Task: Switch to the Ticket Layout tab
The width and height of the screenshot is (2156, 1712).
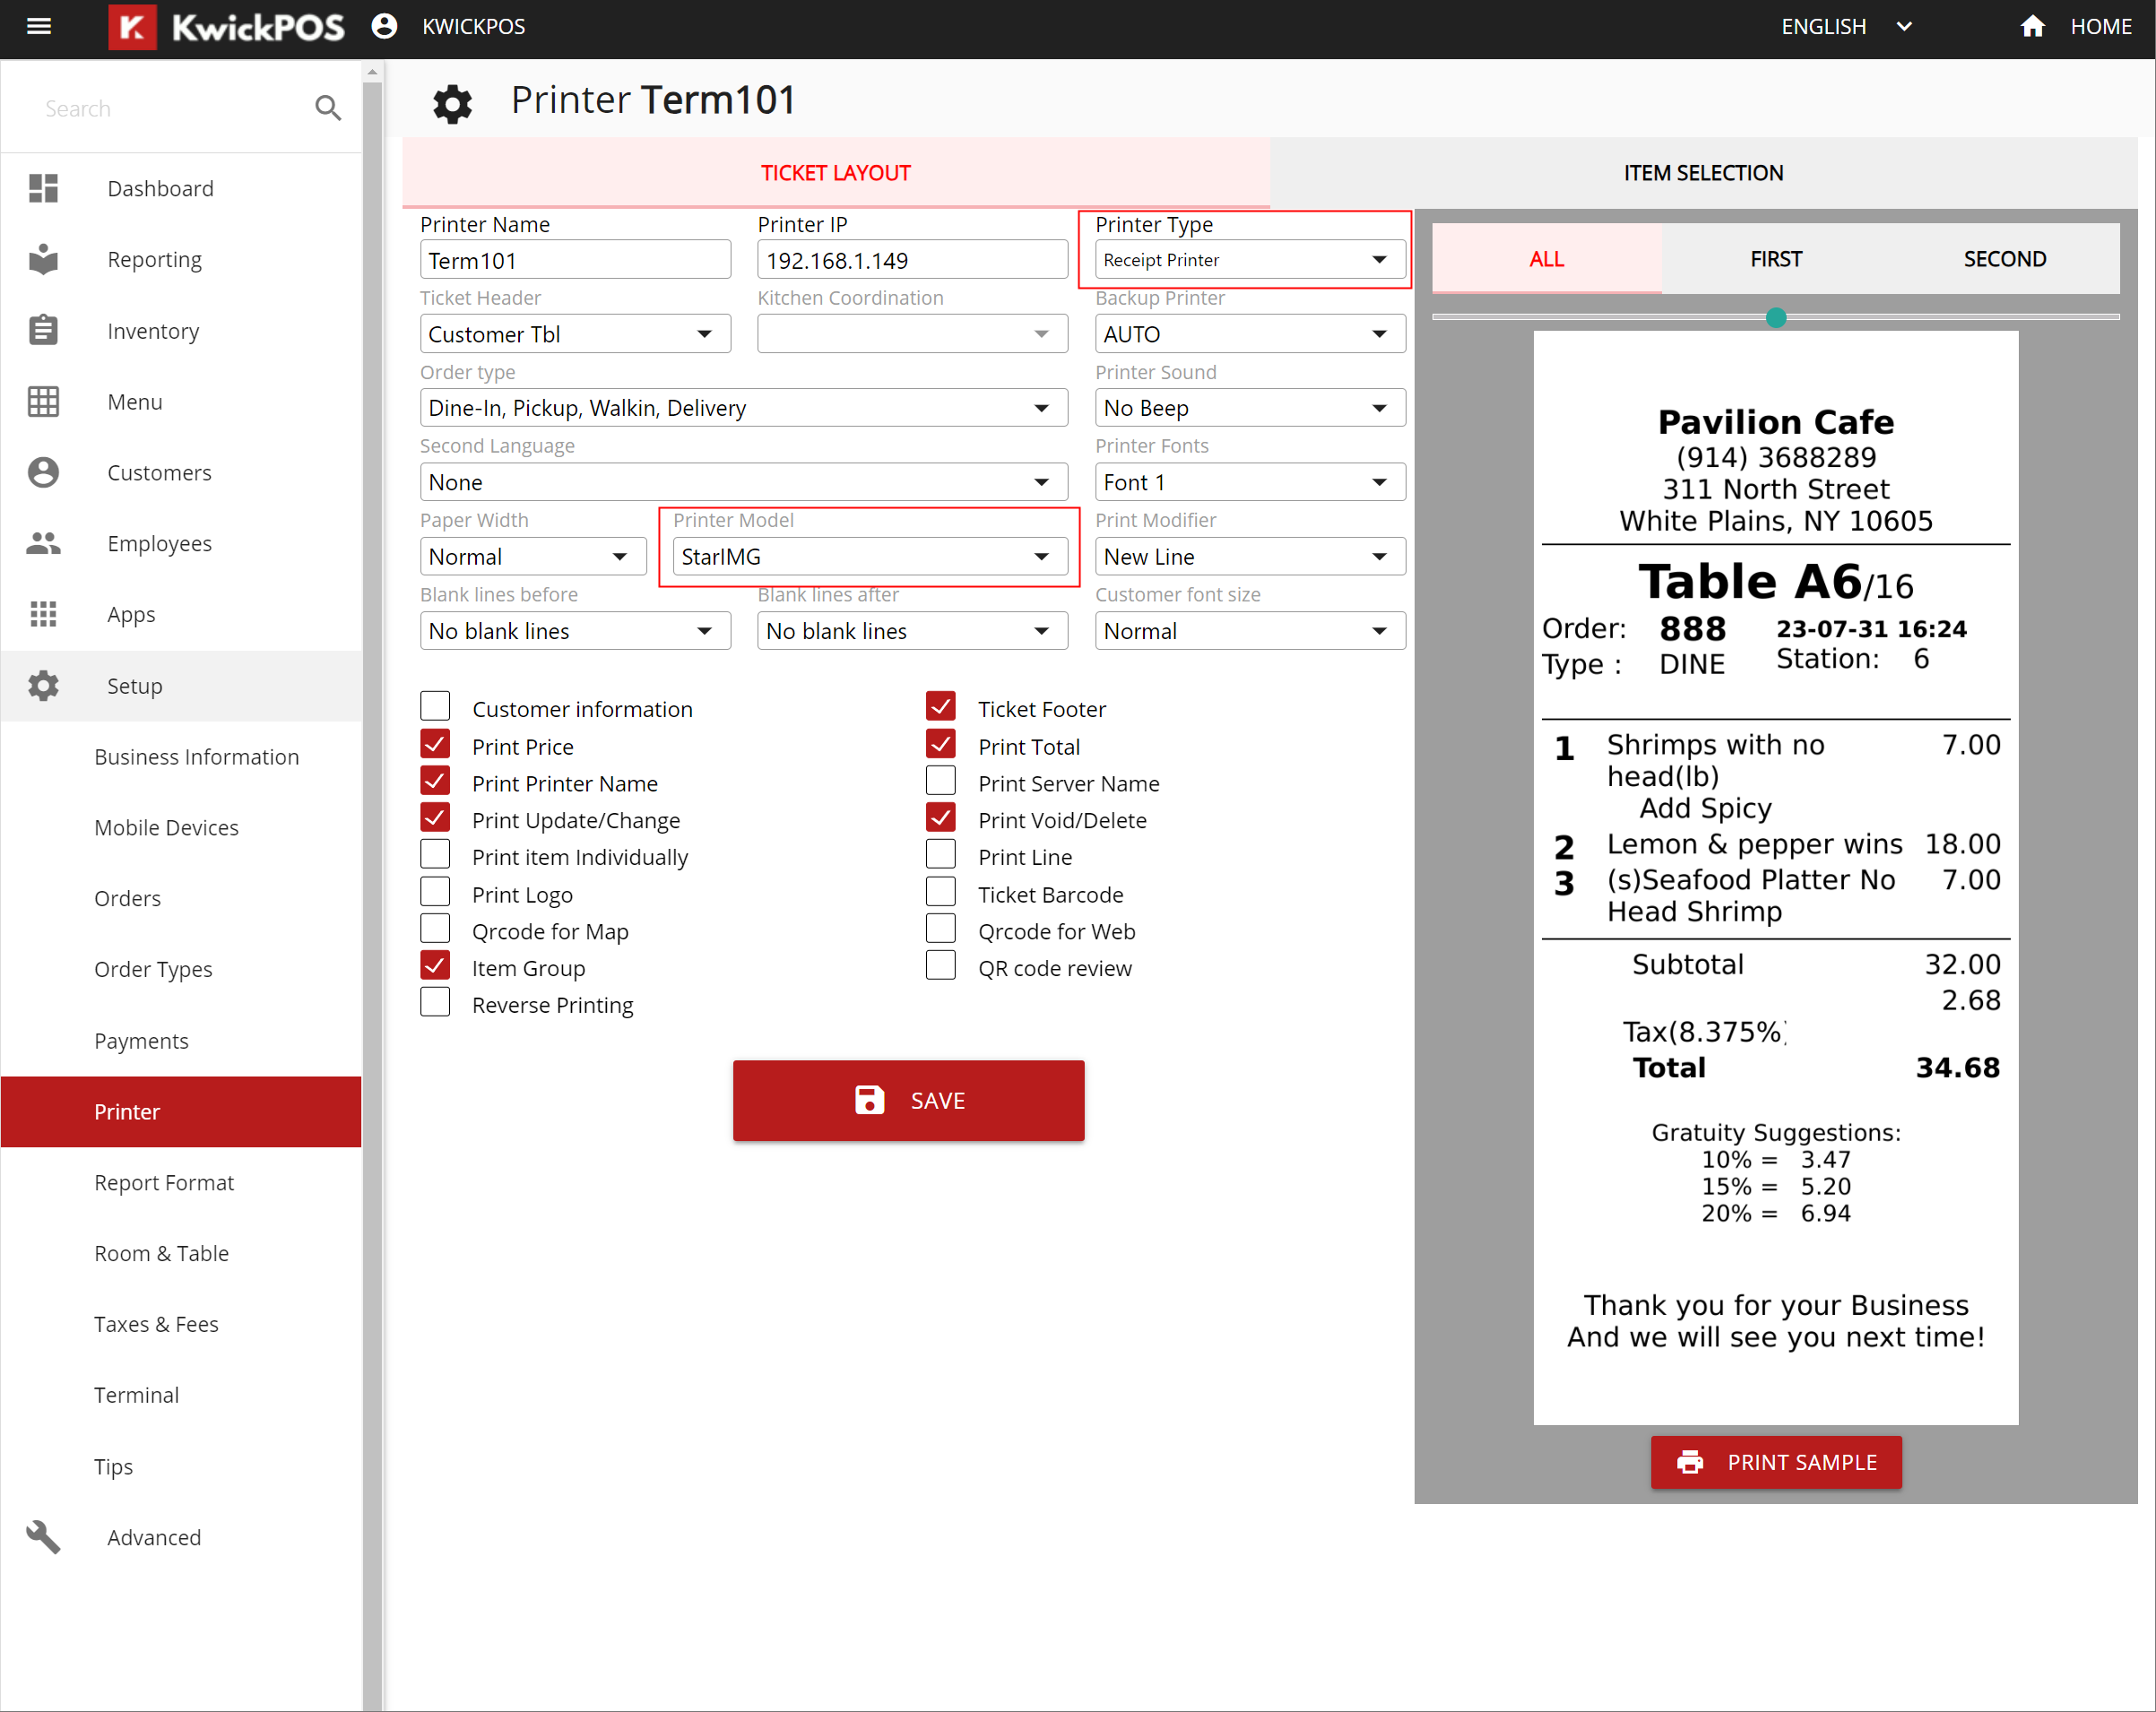Action: [x=836, y=173]
